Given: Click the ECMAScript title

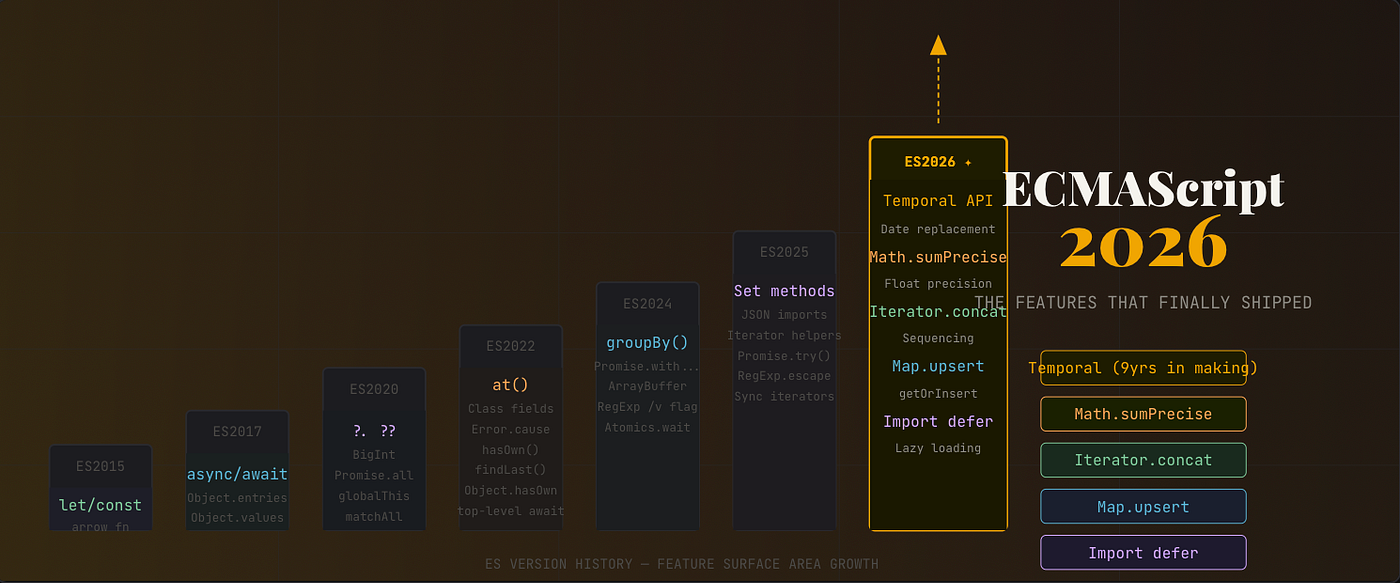Looking at the screenshot, I should click(x=1143, y=189).
